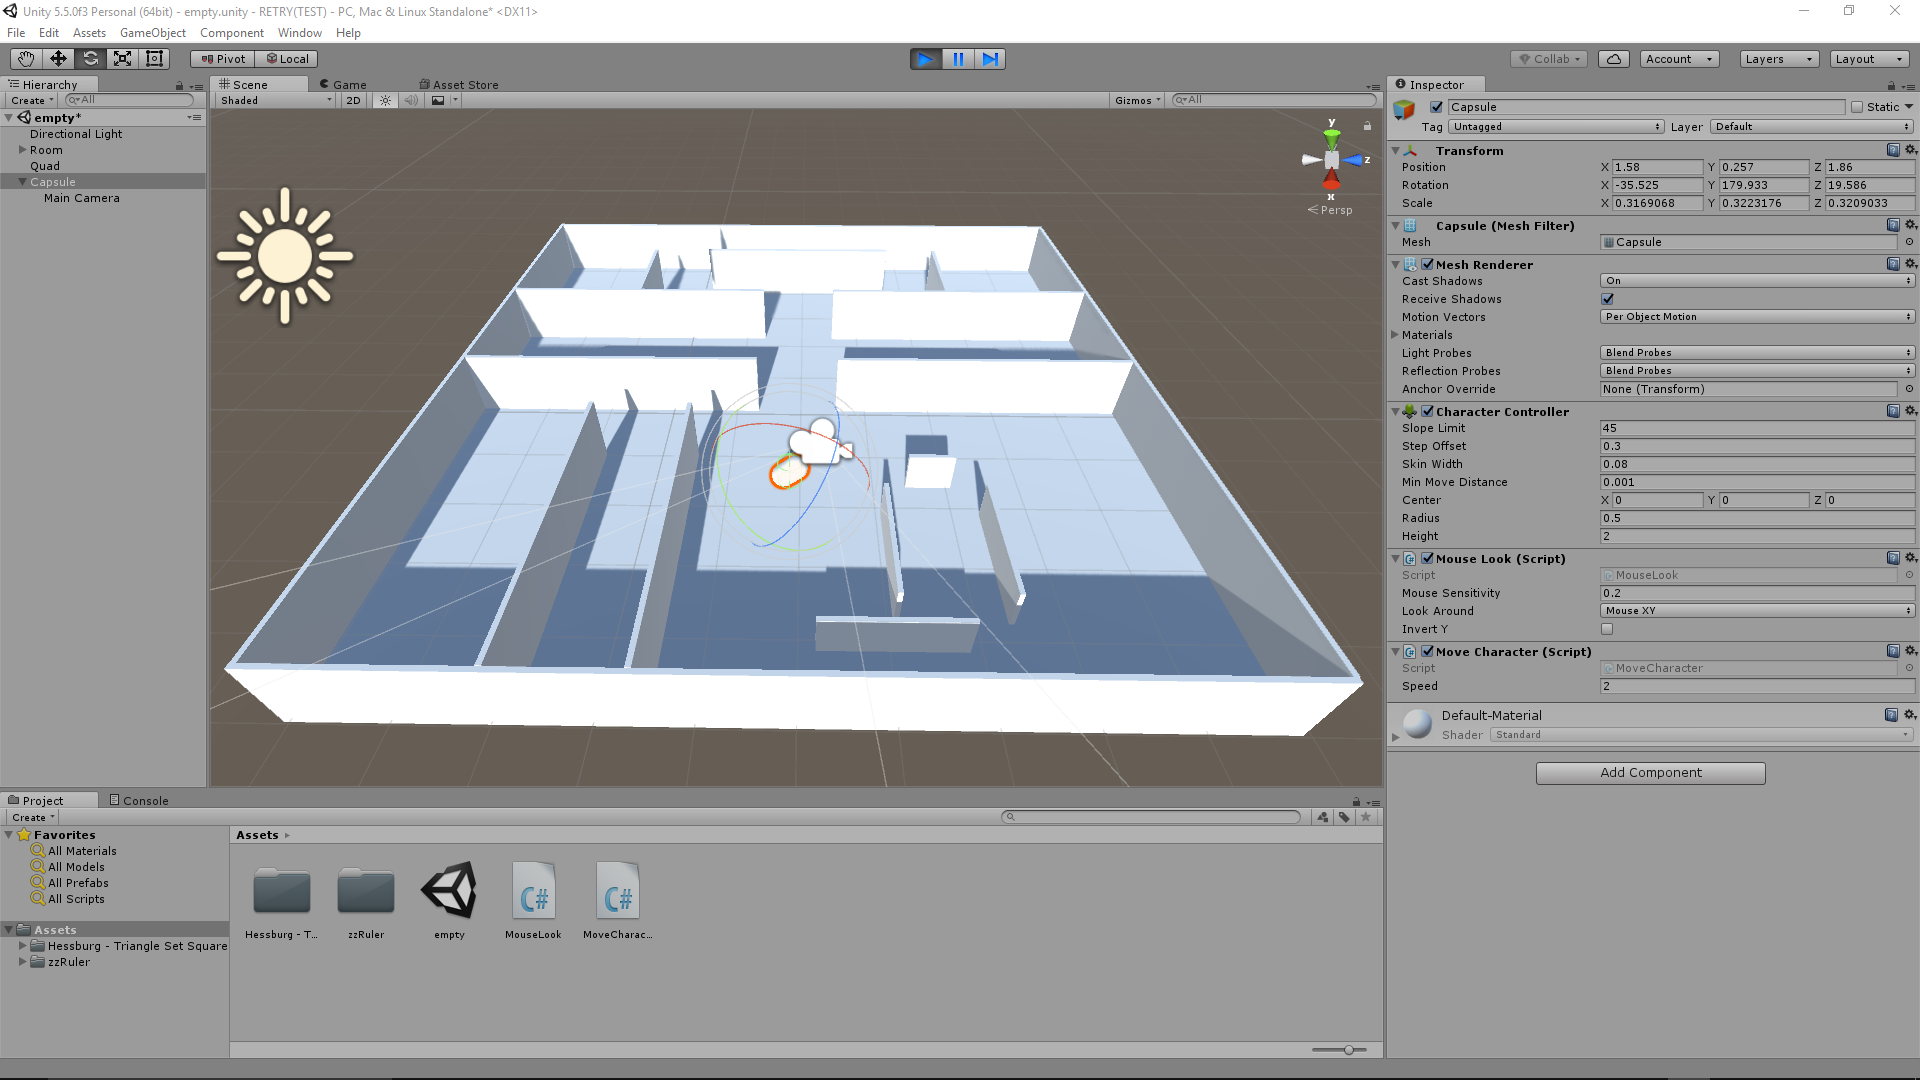Select the MouseLook C# script asset
The width and height of the screenshot is (1920, 1080).
(x=533, y=891)
